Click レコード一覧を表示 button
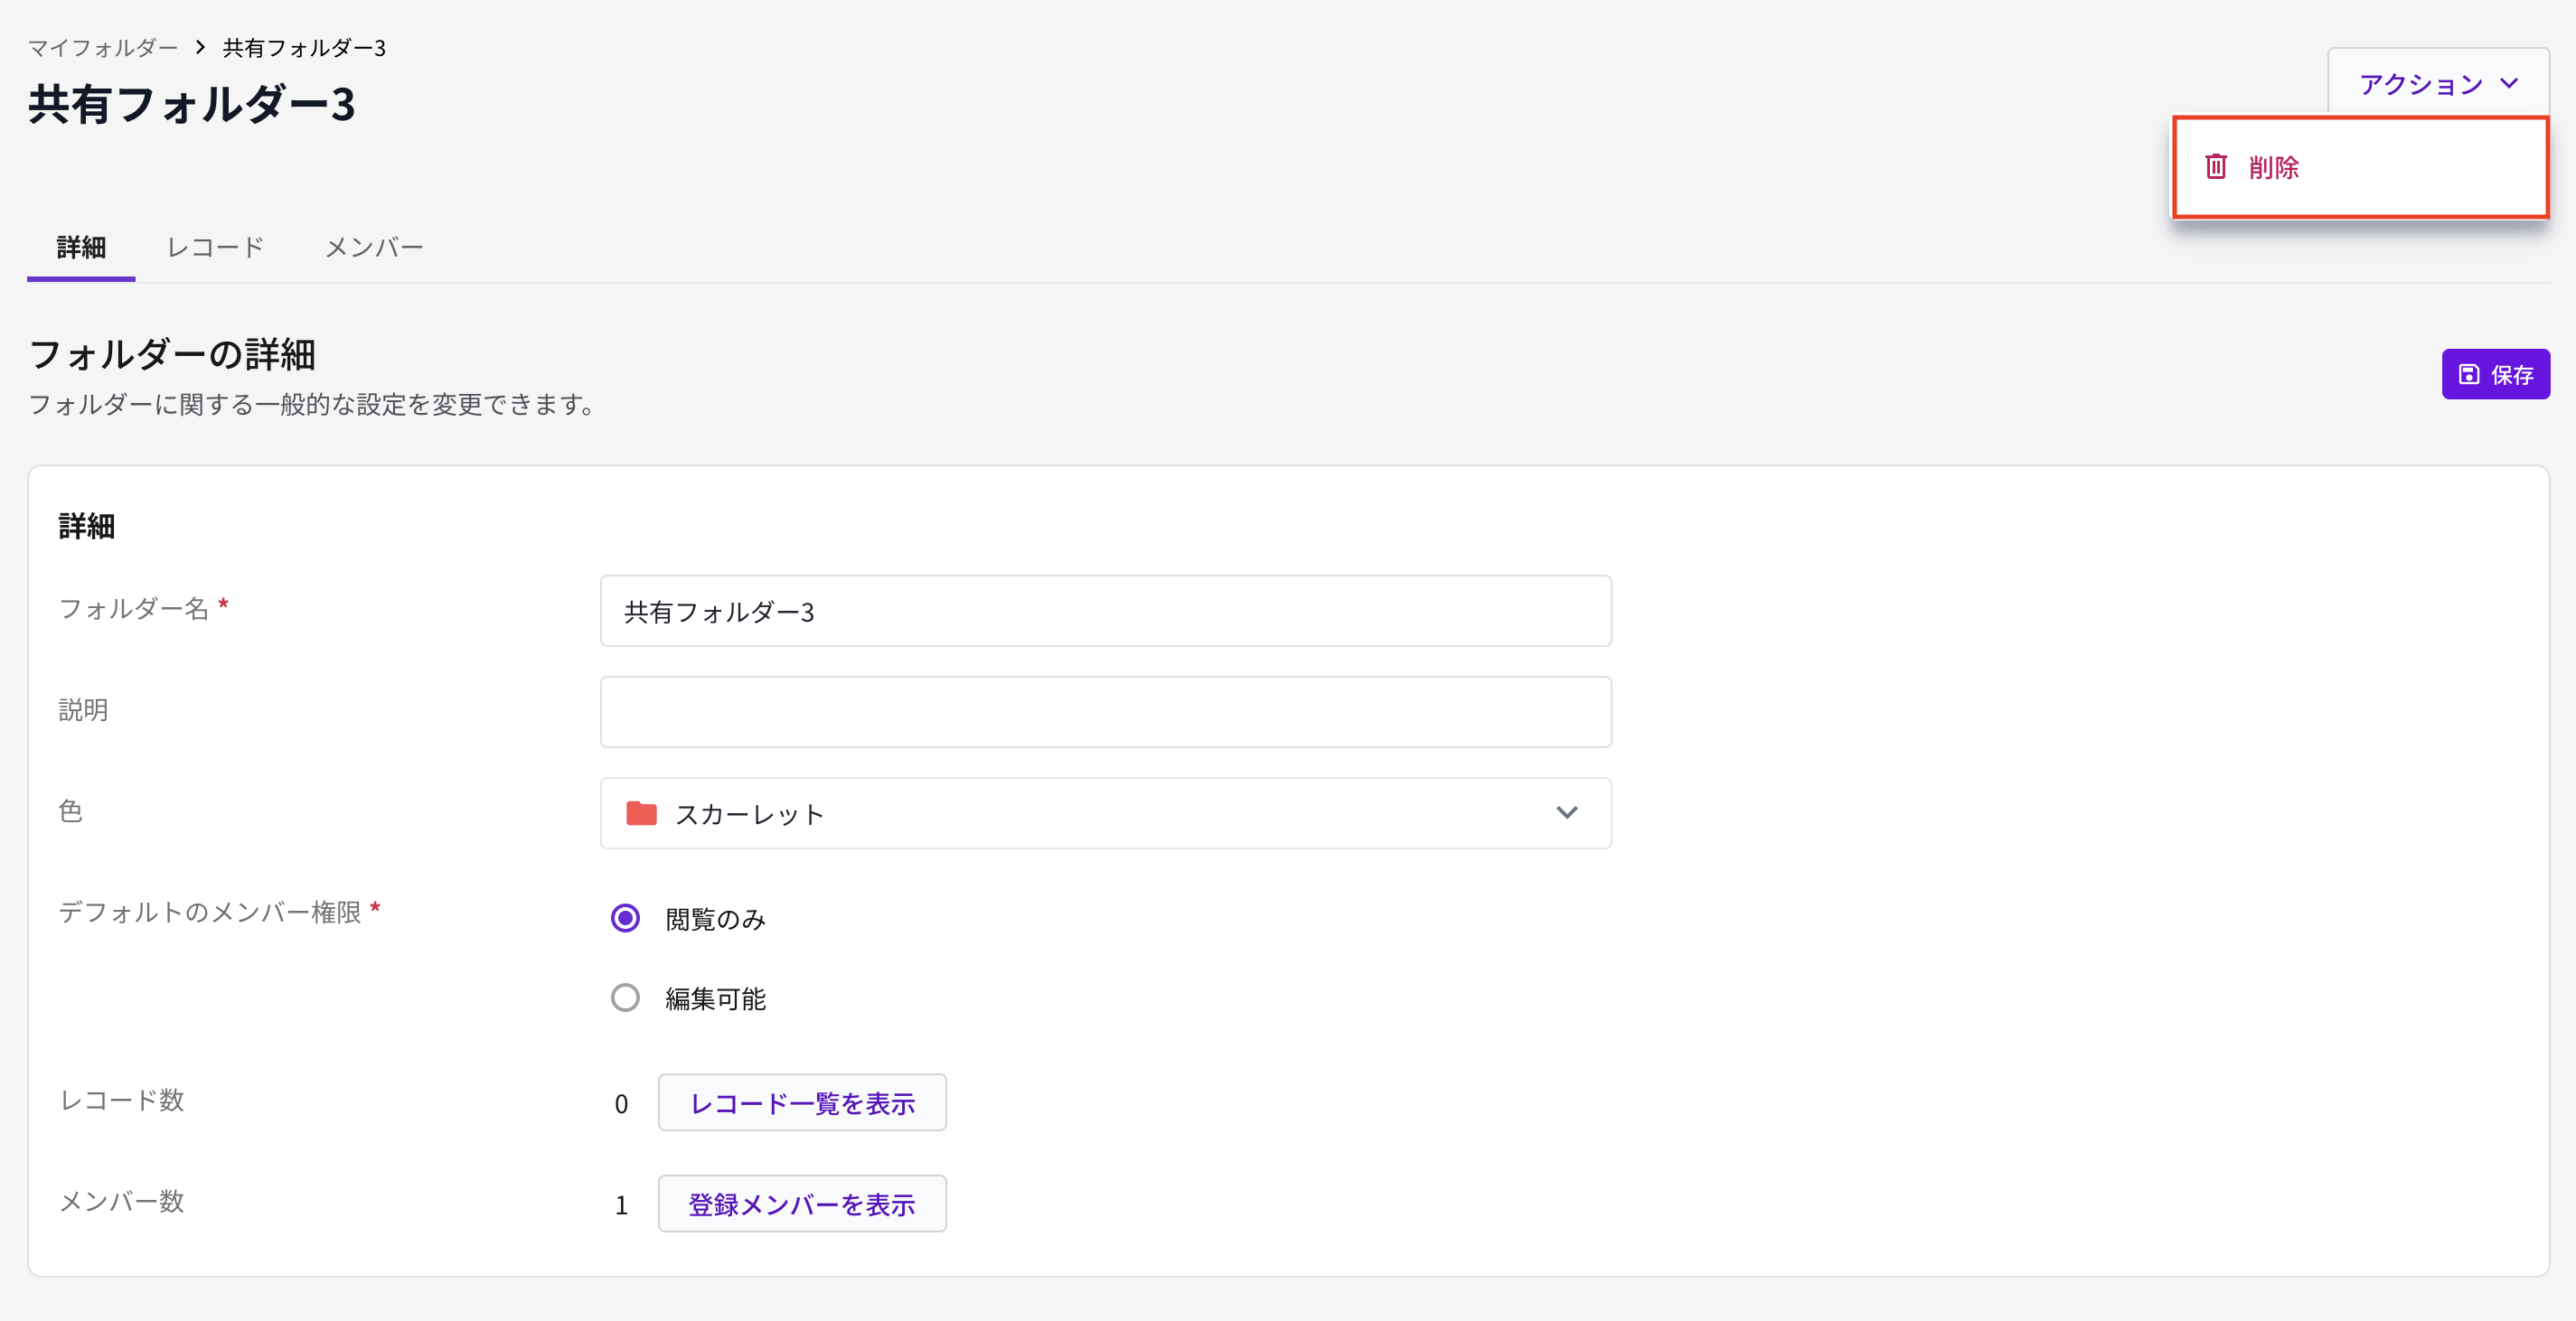The height and width of the screenshot is (1321, 2576). click(x=802, y=1103)
